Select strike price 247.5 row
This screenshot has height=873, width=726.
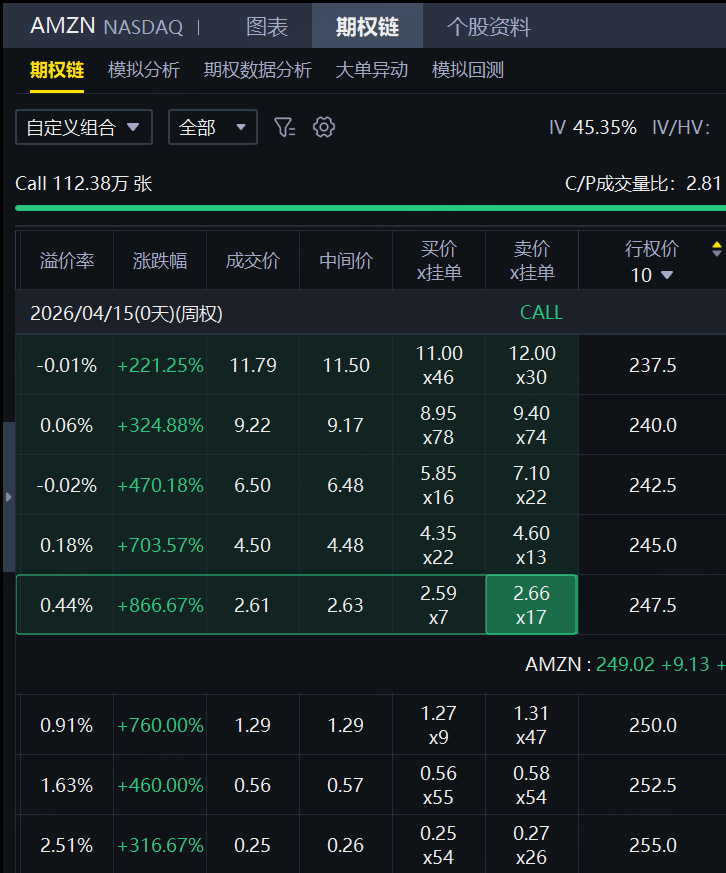653,605
